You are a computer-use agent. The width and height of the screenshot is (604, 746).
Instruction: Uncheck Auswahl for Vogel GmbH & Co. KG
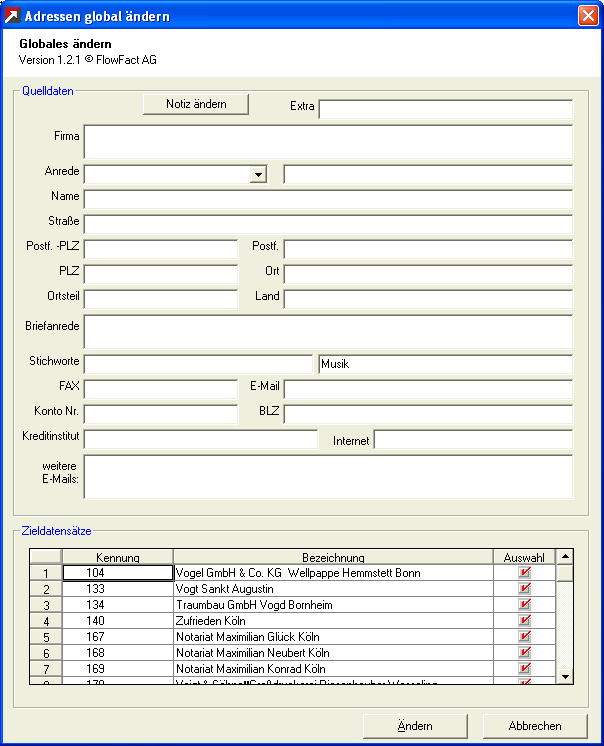(x=525, y=572)
